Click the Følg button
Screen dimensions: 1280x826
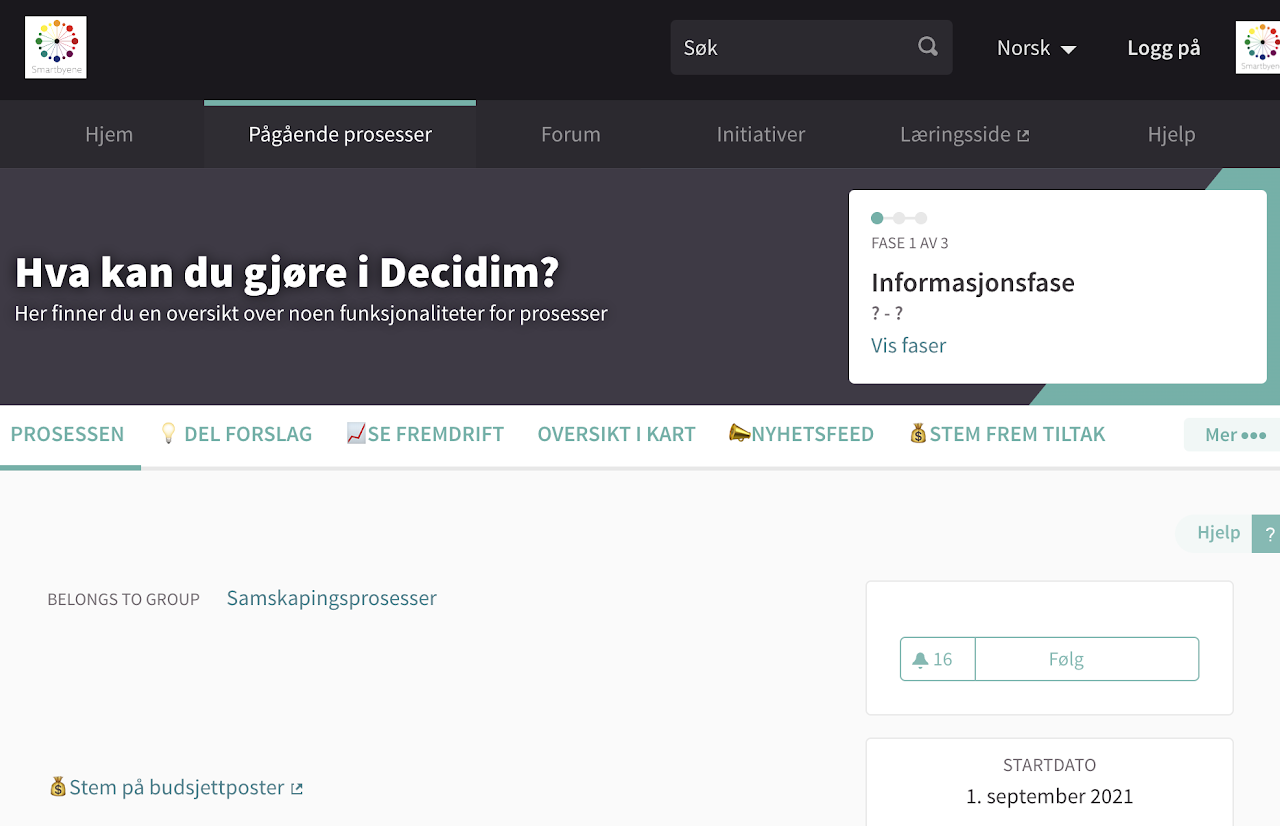[1087, 659]
